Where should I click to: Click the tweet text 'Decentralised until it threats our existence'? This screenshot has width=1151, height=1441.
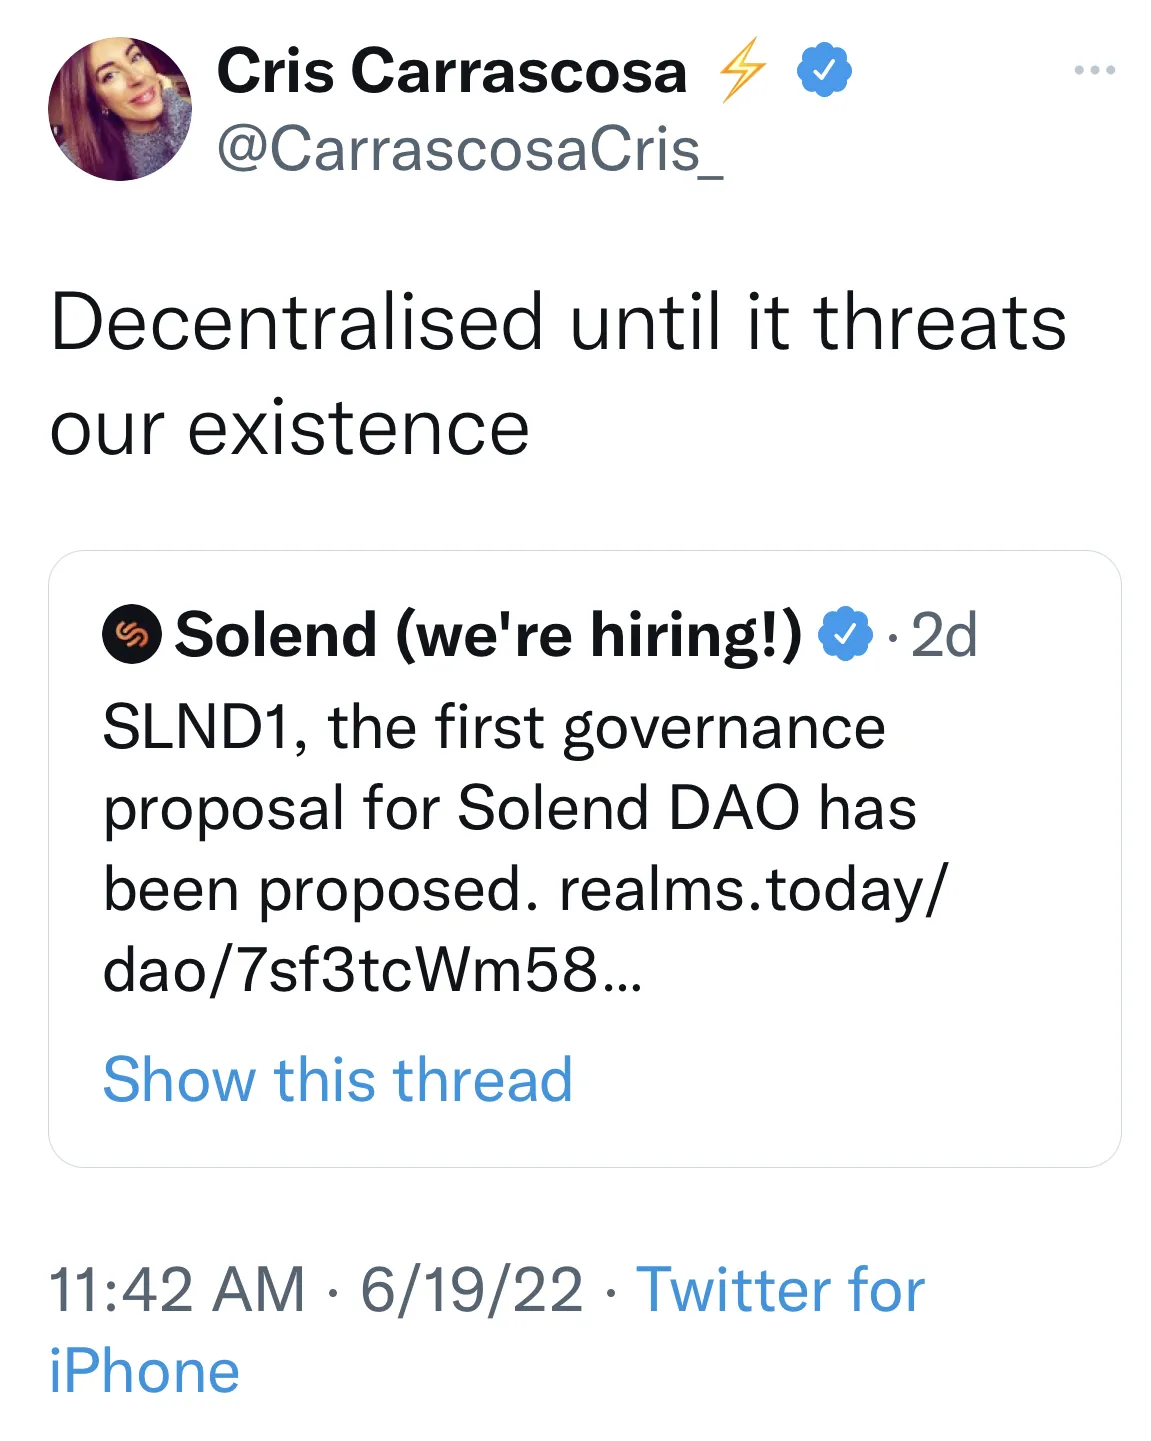pyautogui.click(x=560, y=373)
